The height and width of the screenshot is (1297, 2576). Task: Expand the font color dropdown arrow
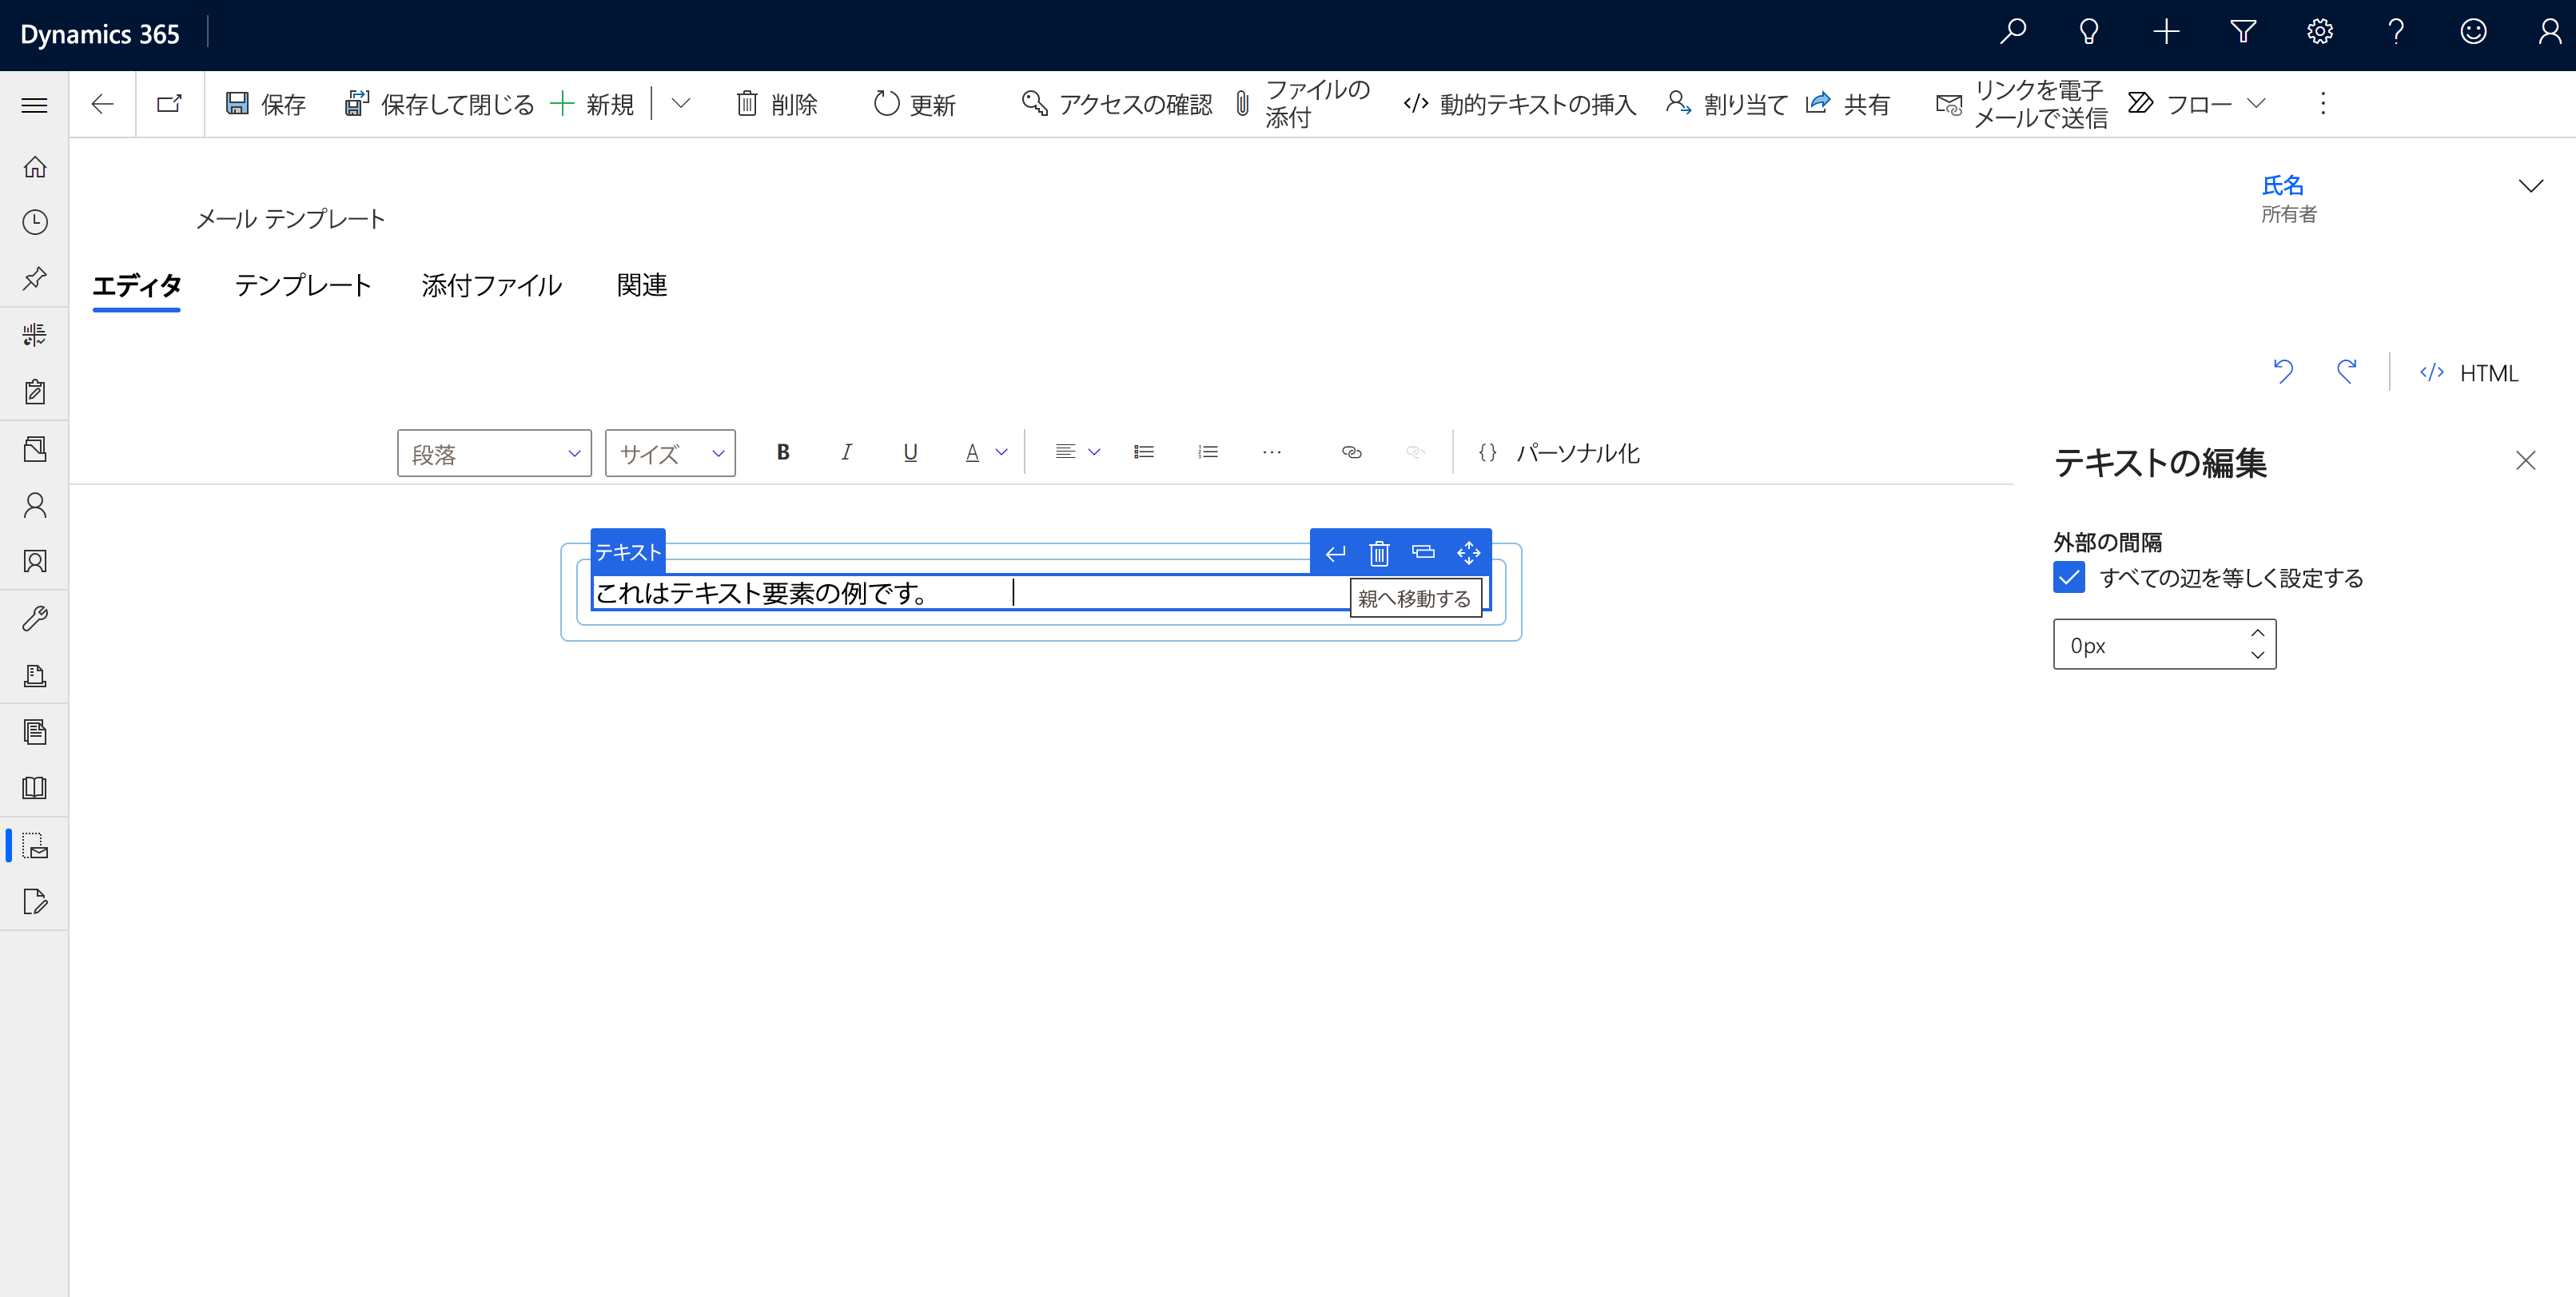(1001, 453)
